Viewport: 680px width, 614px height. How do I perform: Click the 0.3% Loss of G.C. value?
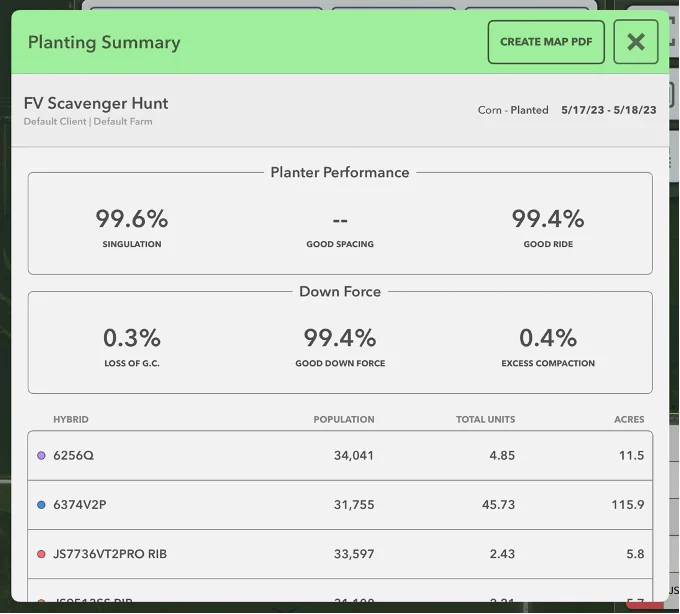tap(132, 338)
